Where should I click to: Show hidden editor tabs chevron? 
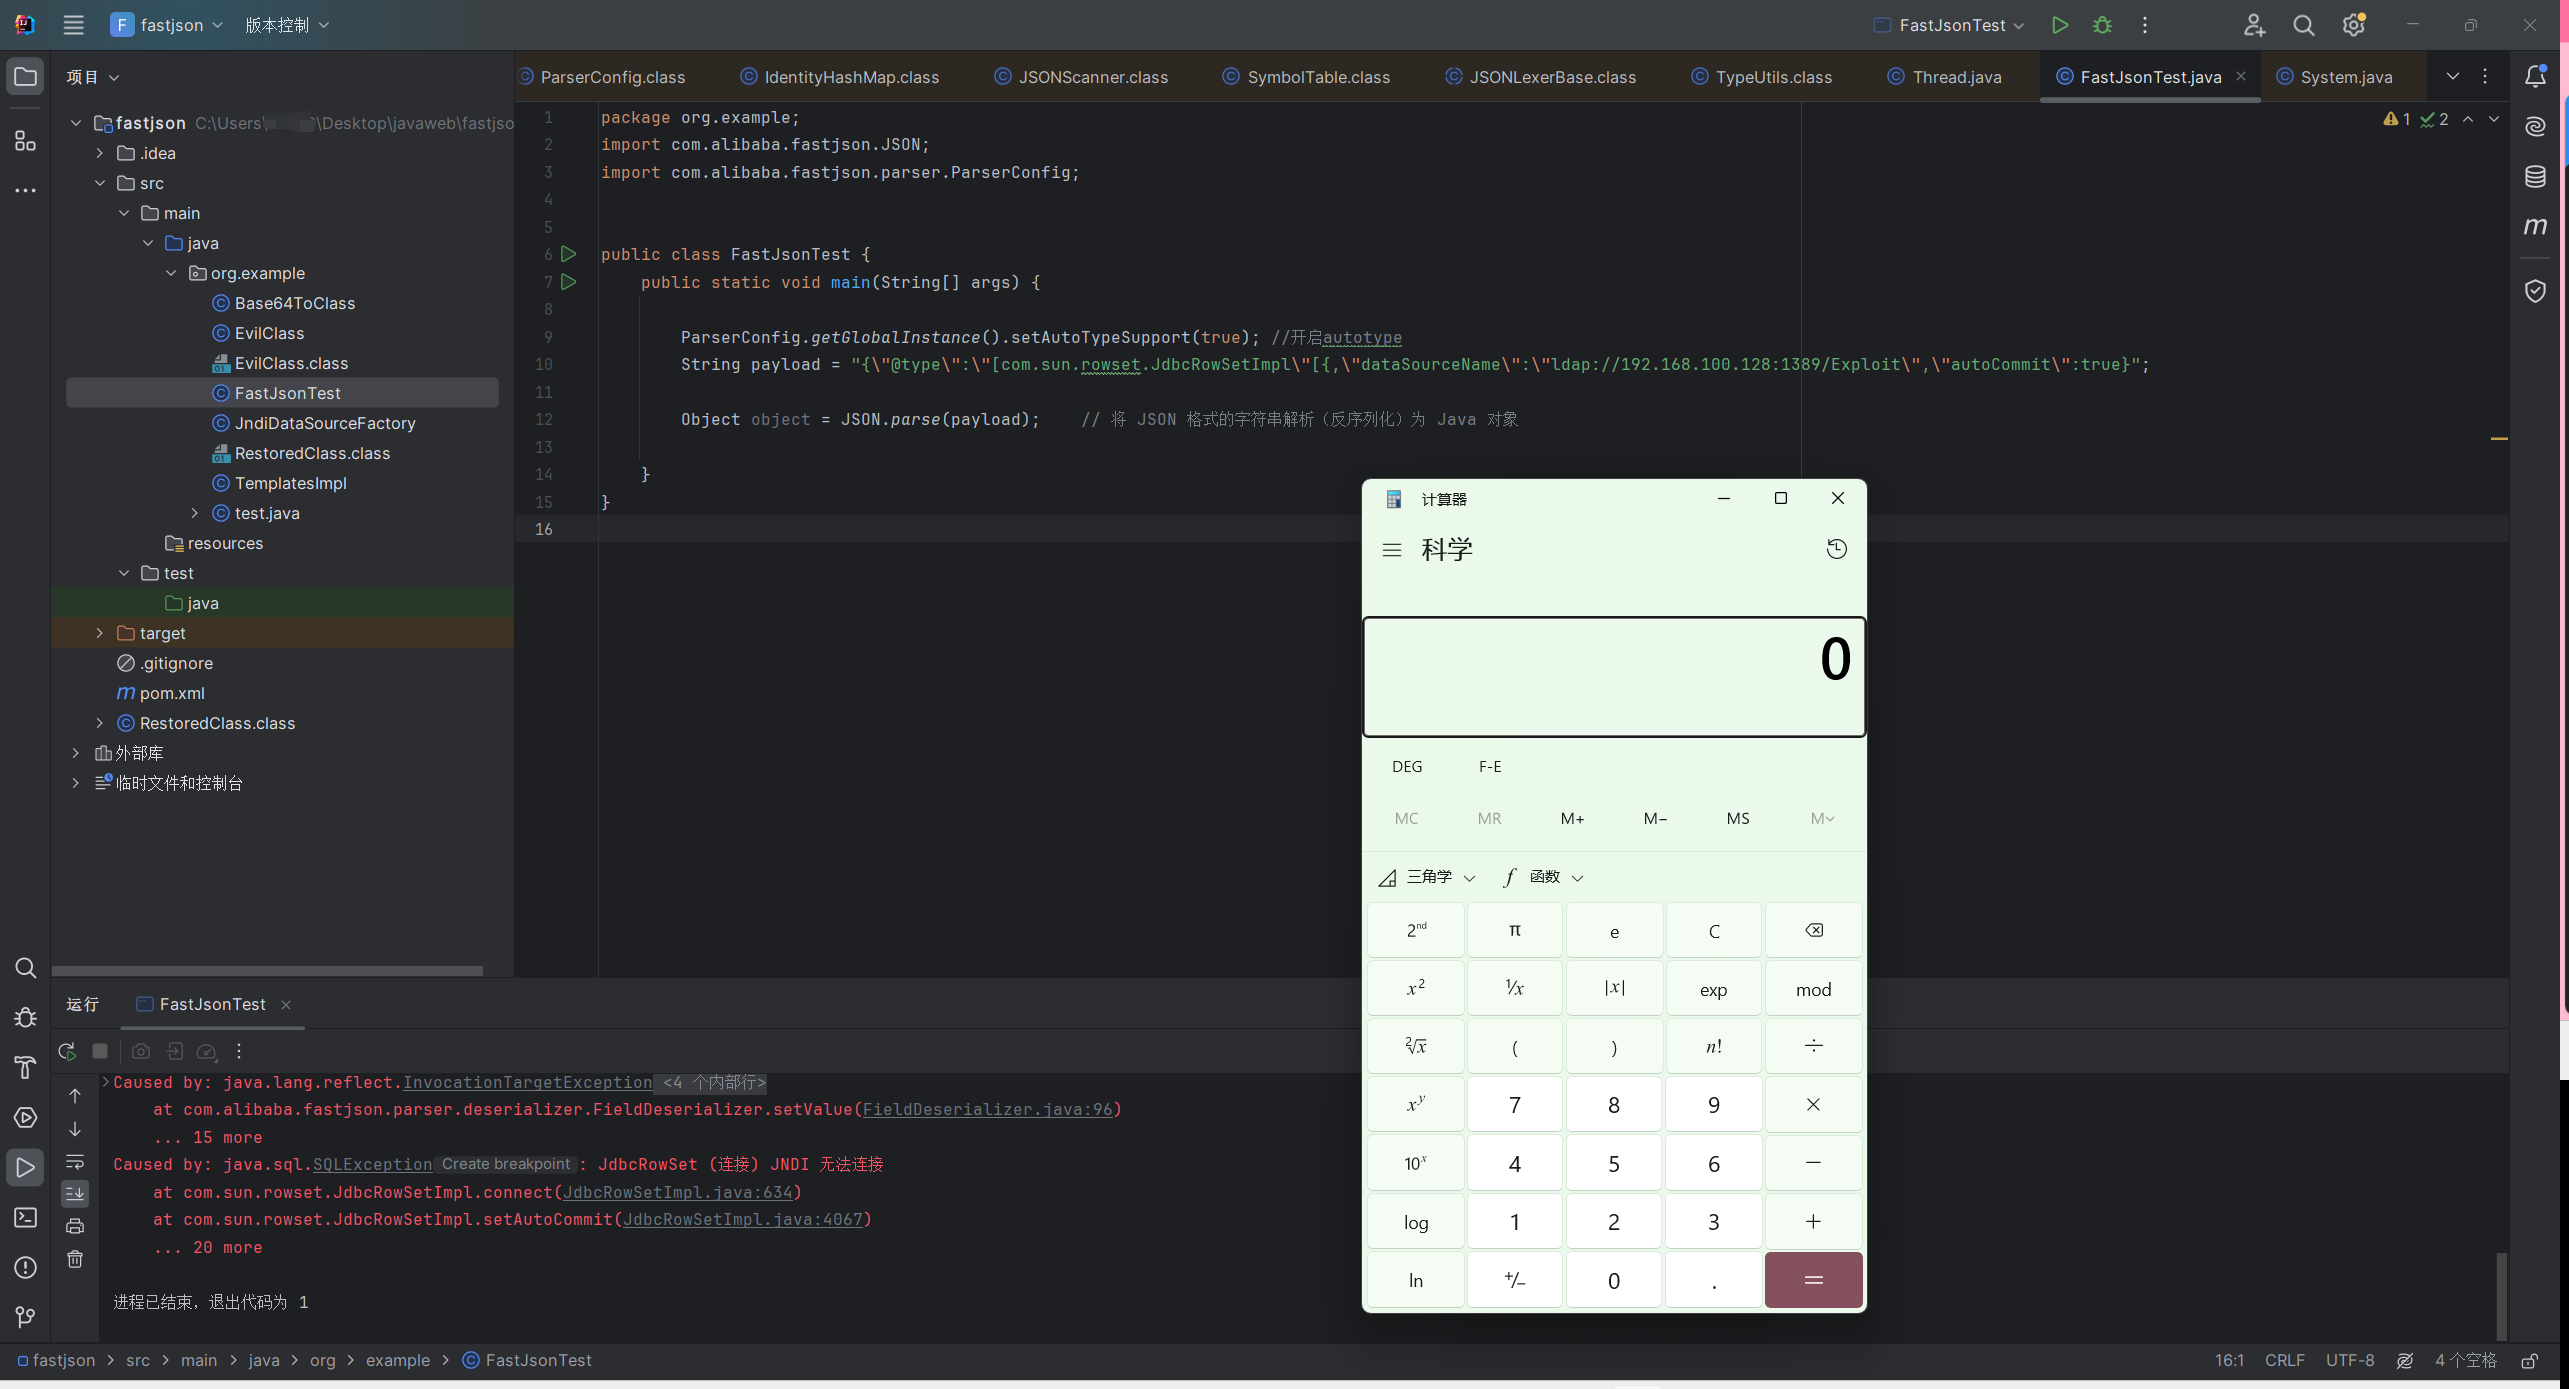2453,76
